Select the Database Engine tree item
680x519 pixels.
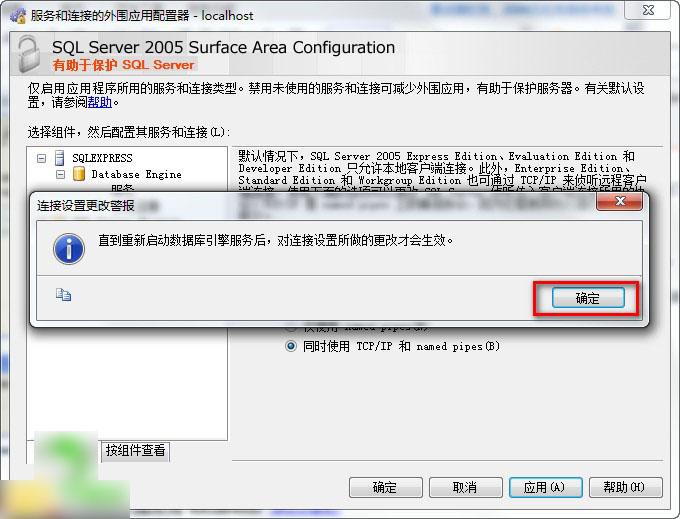(x=136, y=174)
